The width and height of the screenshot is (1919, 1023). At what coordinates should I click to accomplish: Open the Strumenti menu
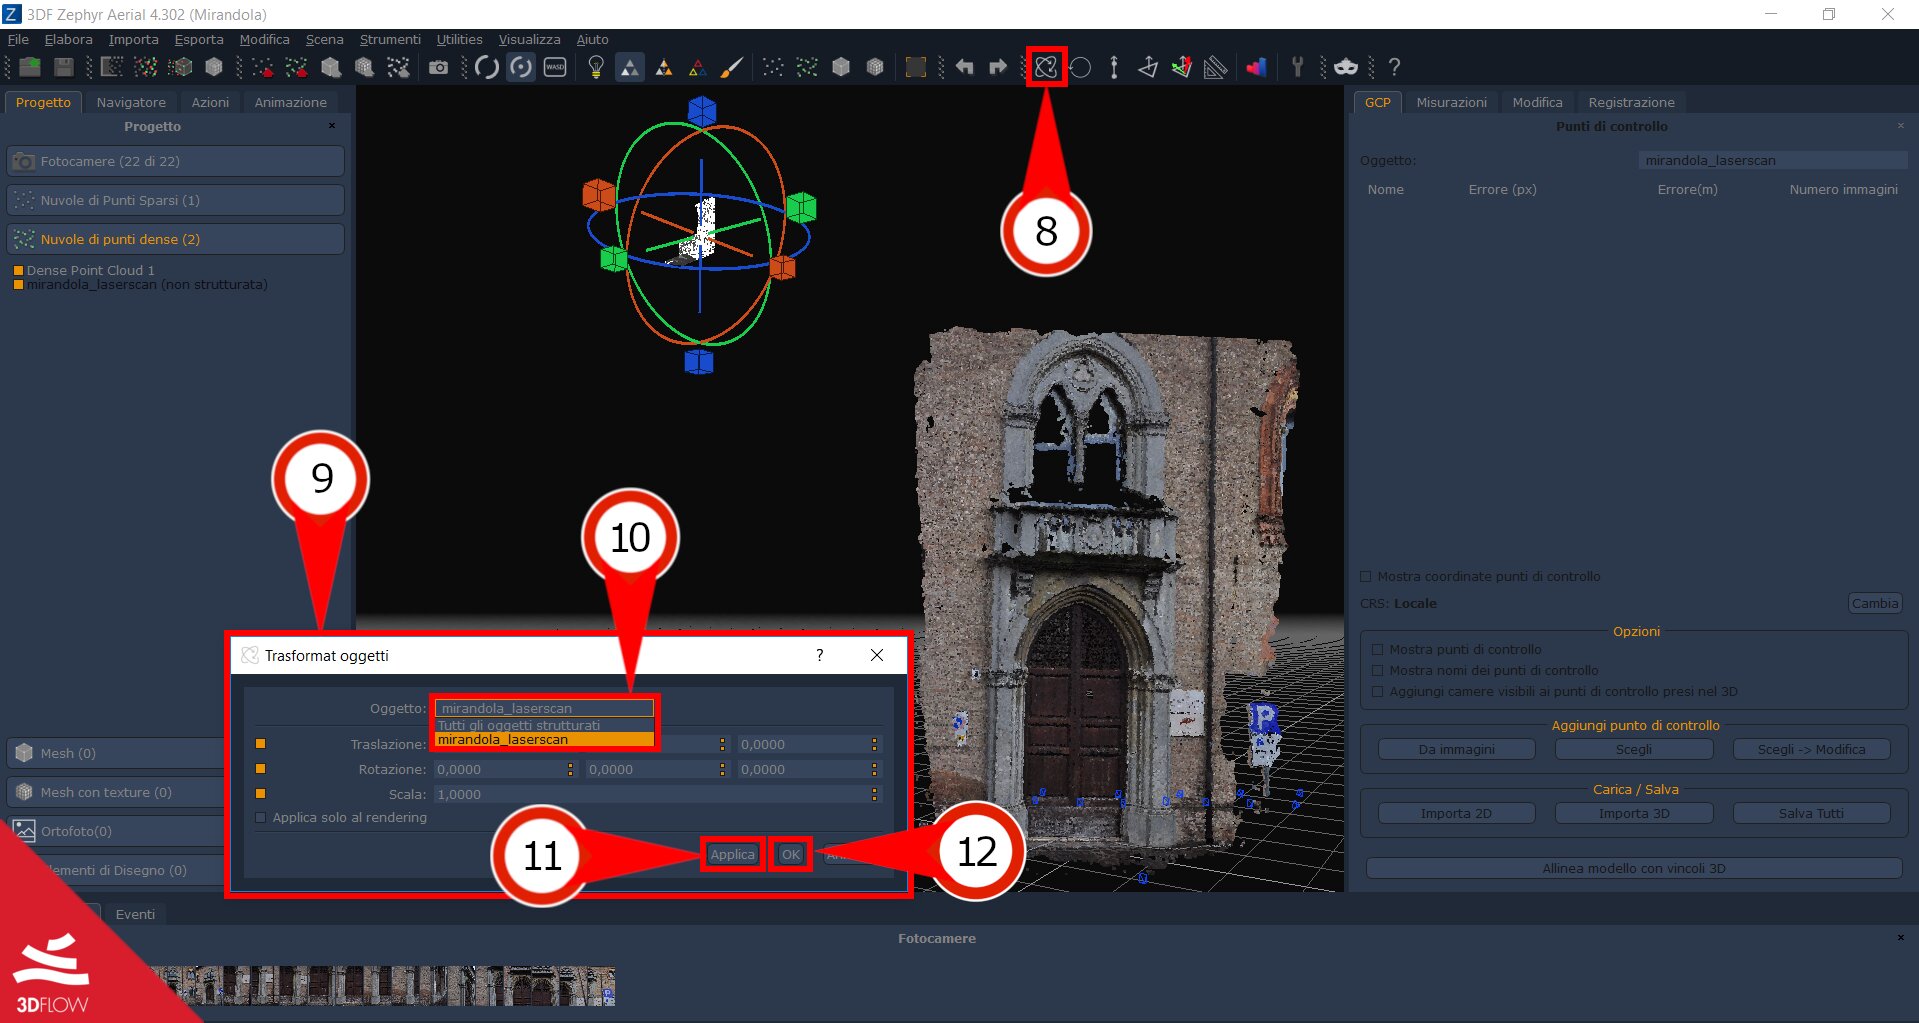389,39
